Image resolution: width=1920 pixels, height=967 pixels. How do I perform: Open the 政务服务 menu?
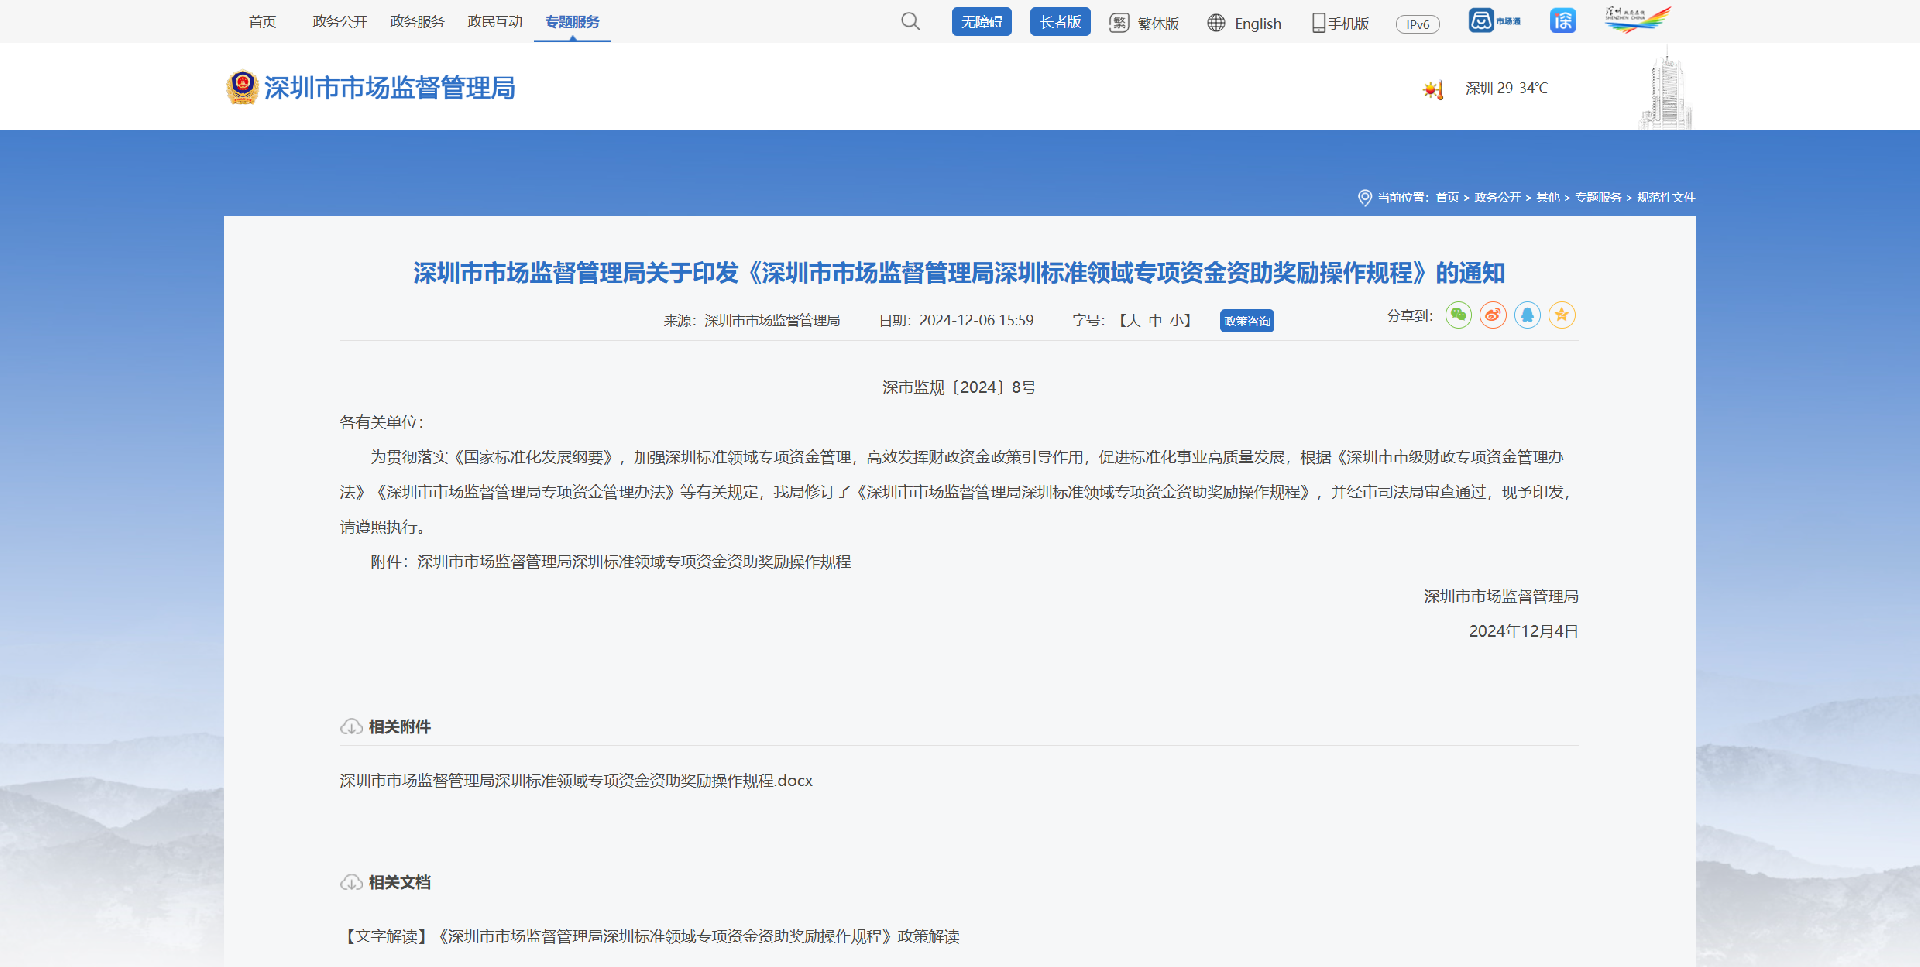[x=417, y=21]
